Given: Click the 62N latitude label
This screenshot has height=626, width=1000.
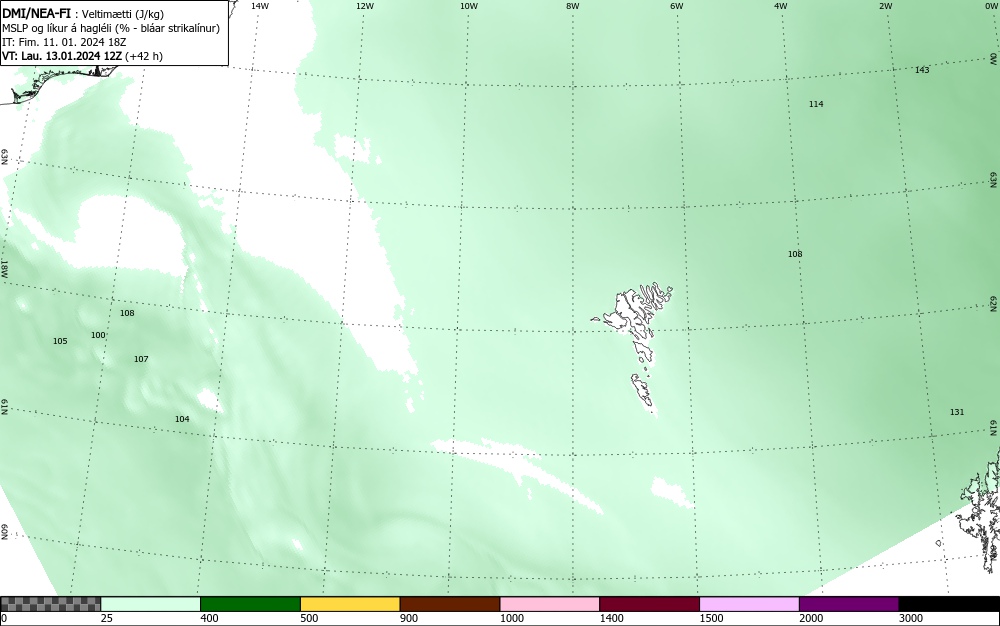Looking at the screenshot, I should pos(993,303).
